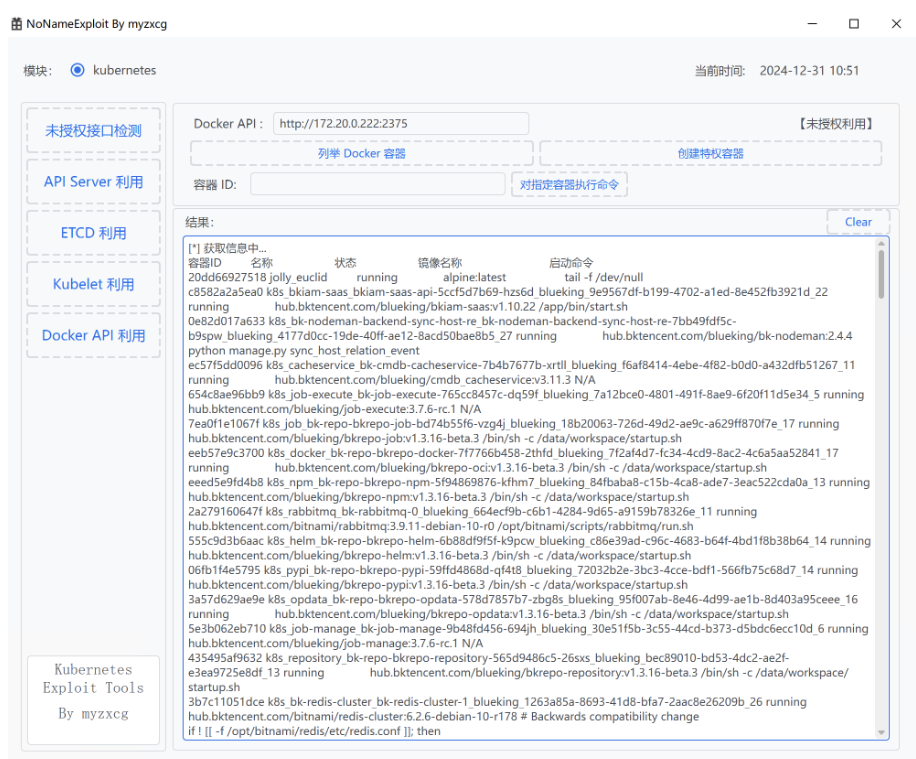This screenshot has width=916, height=759.
Task: Maximize the NoNameExploit window
Action: click(x=854, y=24)
